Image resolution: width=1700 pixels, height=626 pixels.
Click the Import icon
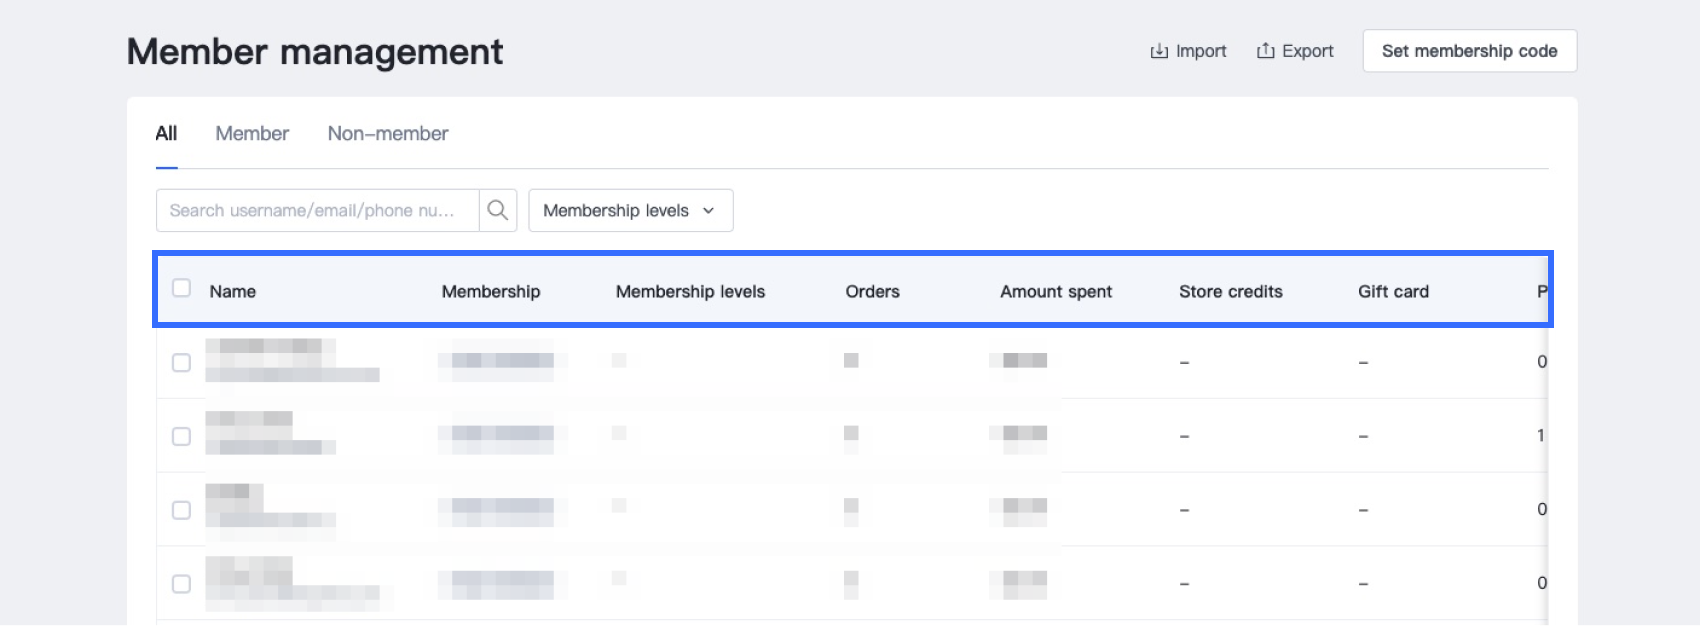pyautogui.click(x=1159, y=51)
